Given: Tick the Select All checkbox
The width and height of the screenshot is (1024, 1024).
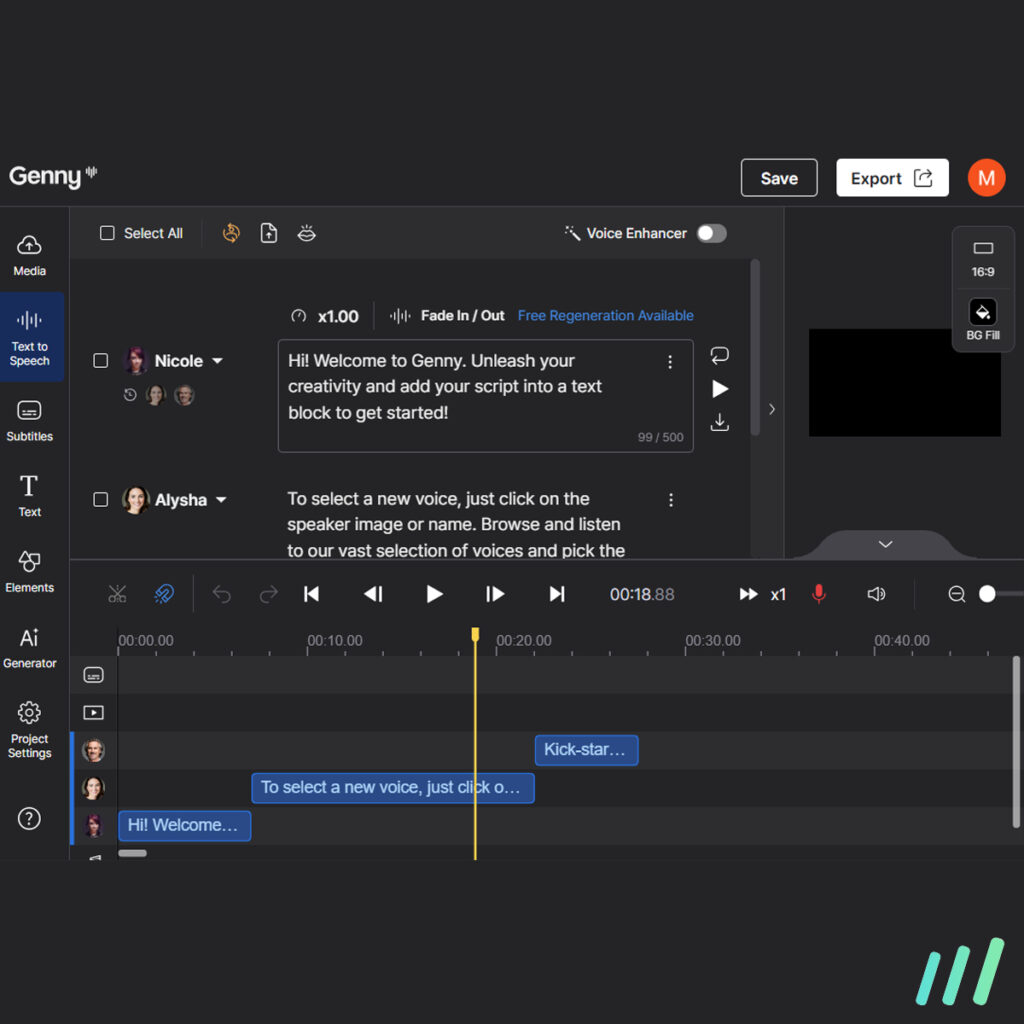Looking at the screenshot, I should coord(107,233).
